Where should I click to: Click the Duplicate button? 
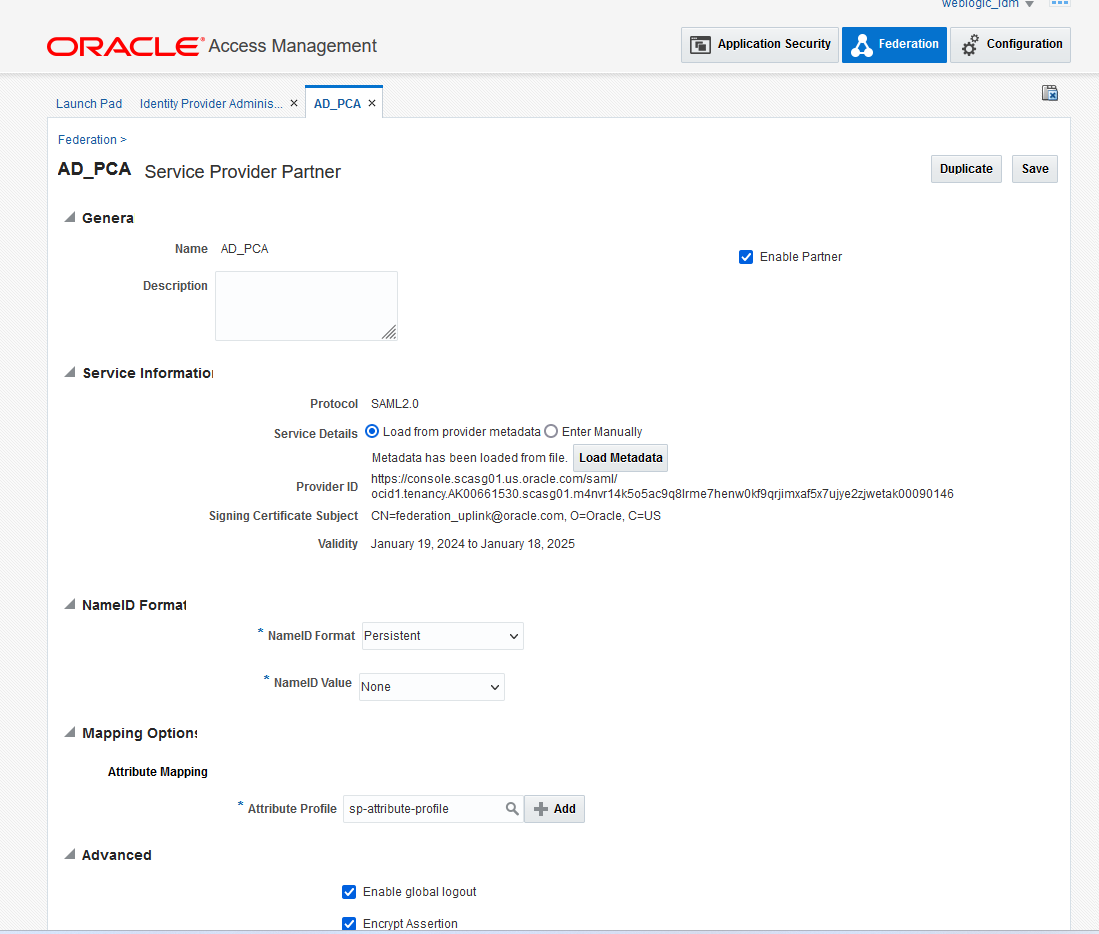pyautogui.click(x=966, y=169)
